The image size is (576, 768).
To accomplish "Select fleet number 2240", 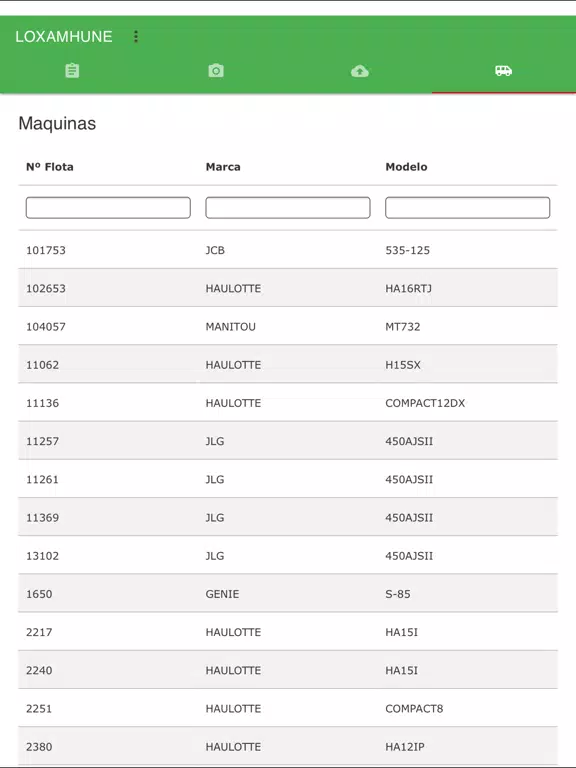I will [x=39, y=671].
